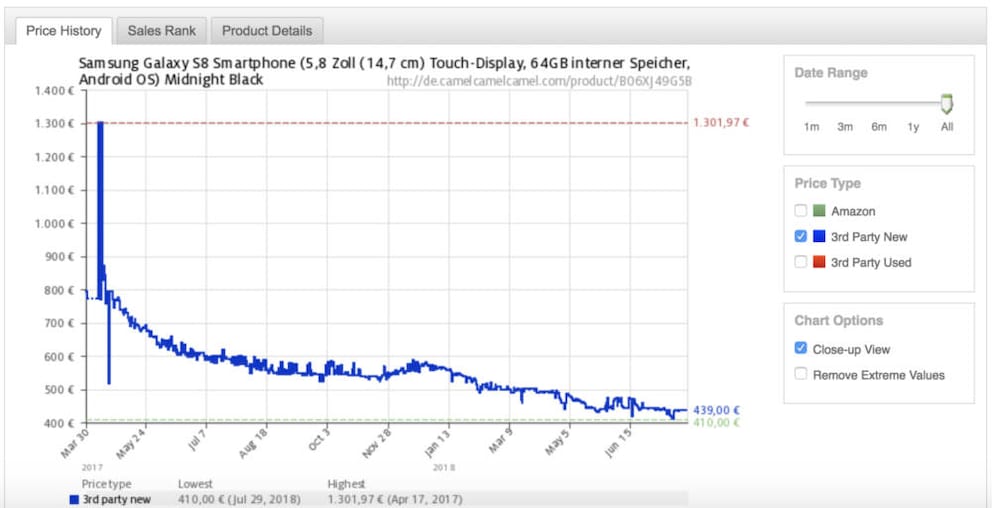
Task: Click the date range slider handle
Action: point(946,103)
